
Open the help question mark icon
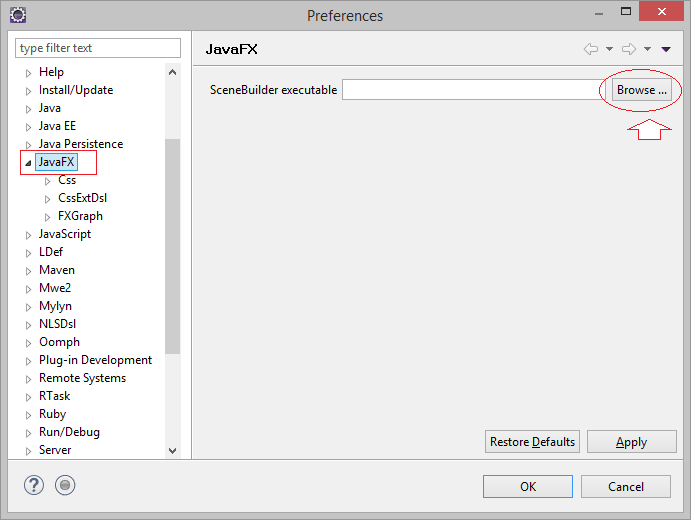[34, 486]
